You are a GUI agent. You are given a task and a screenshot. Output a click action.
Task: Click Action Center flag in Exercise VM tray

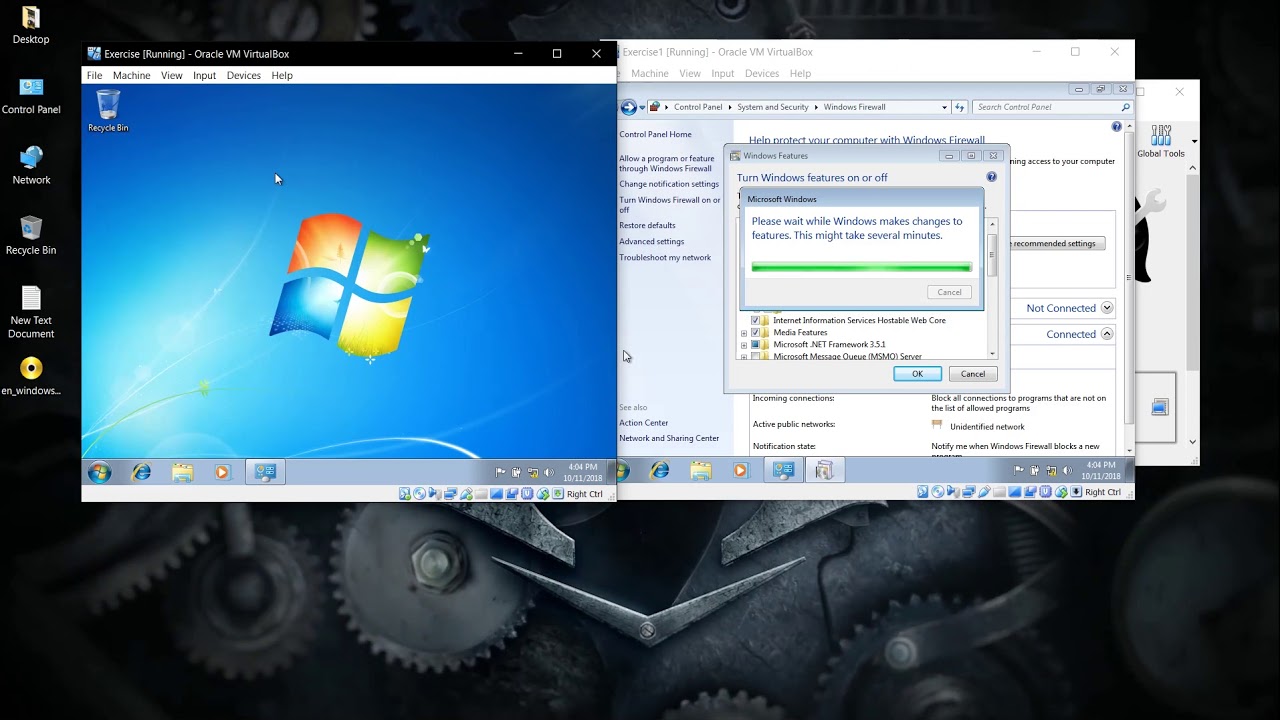(501, 472)
